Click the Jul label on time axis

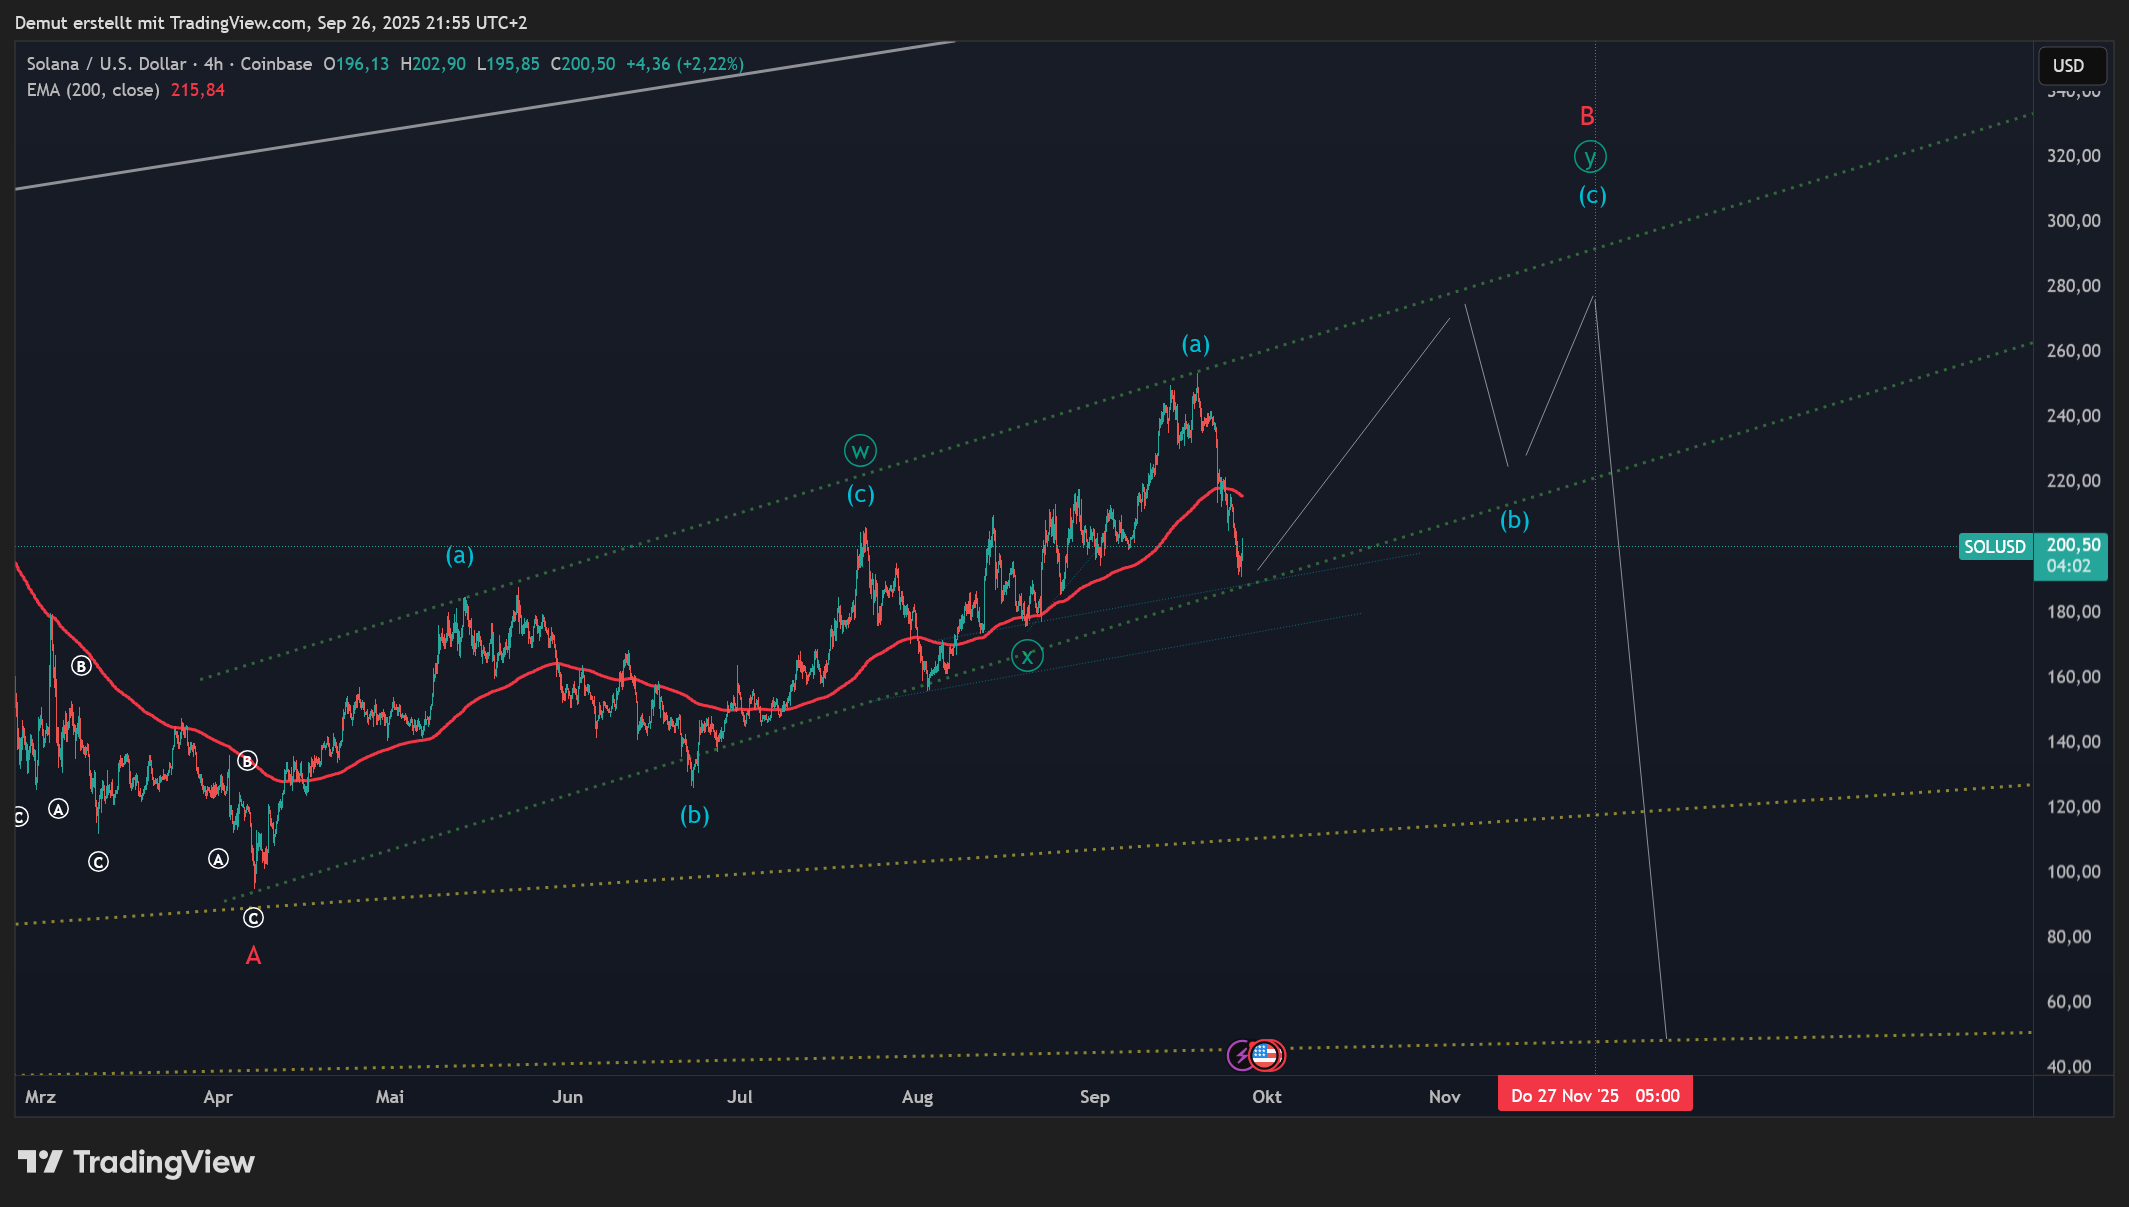point(739,1097)
